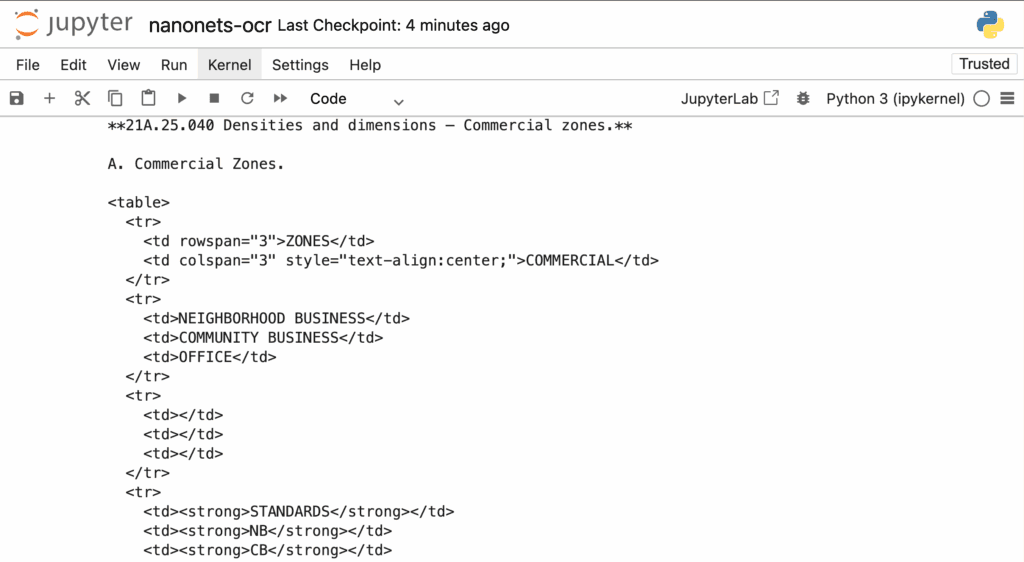Open the Code cell type dropdown
Viewport: 1024px width, 562px height.
pos(357,99)
